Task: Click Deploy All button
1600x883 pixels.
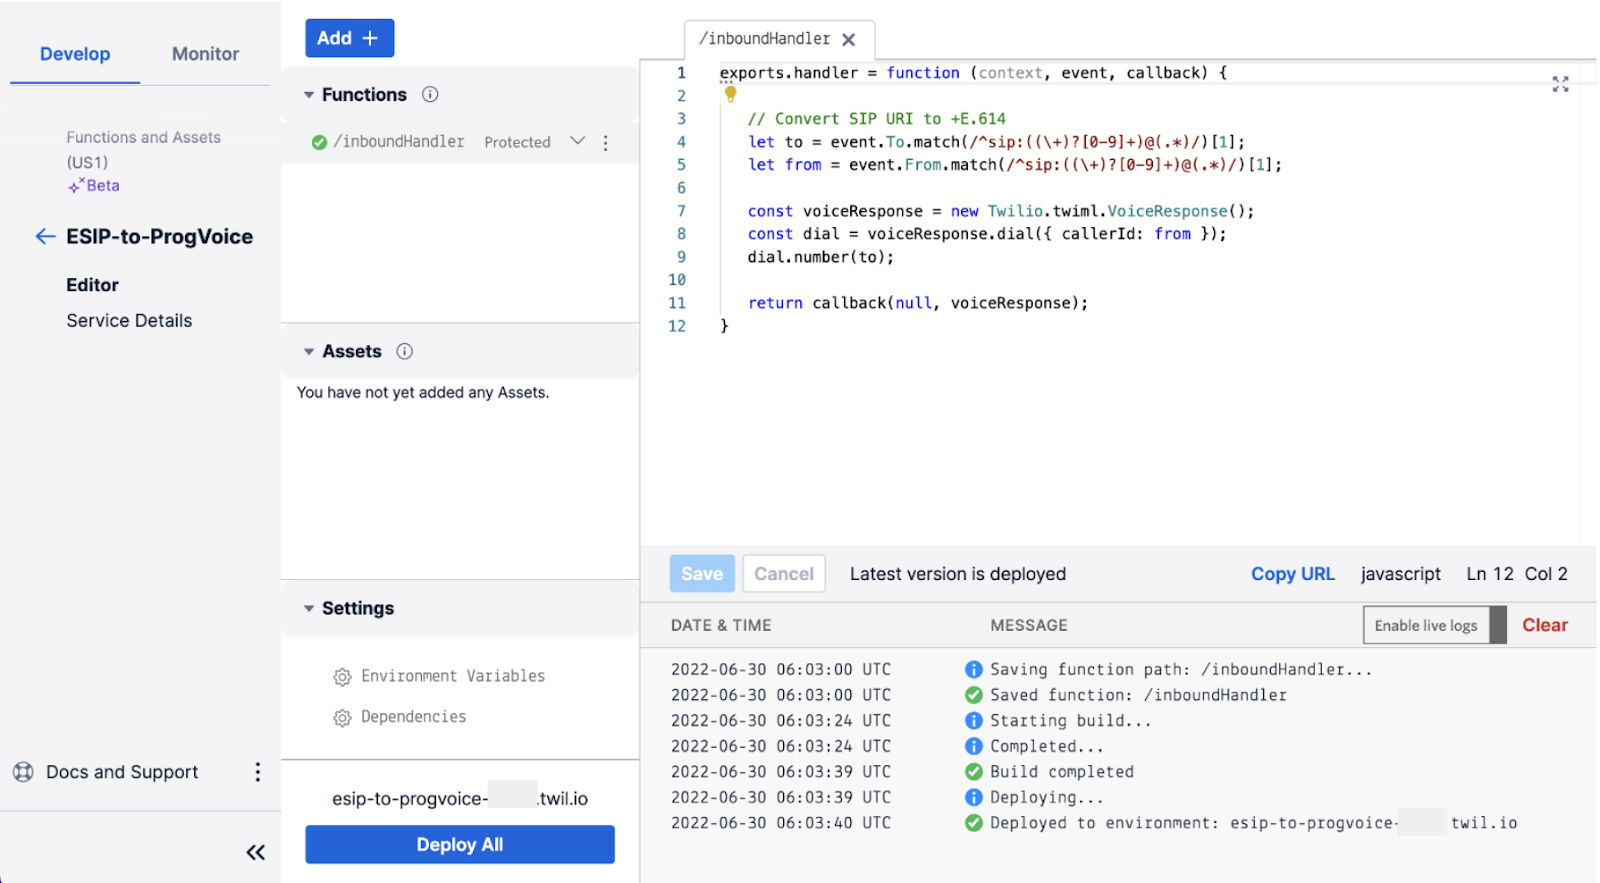Action: 460,845
